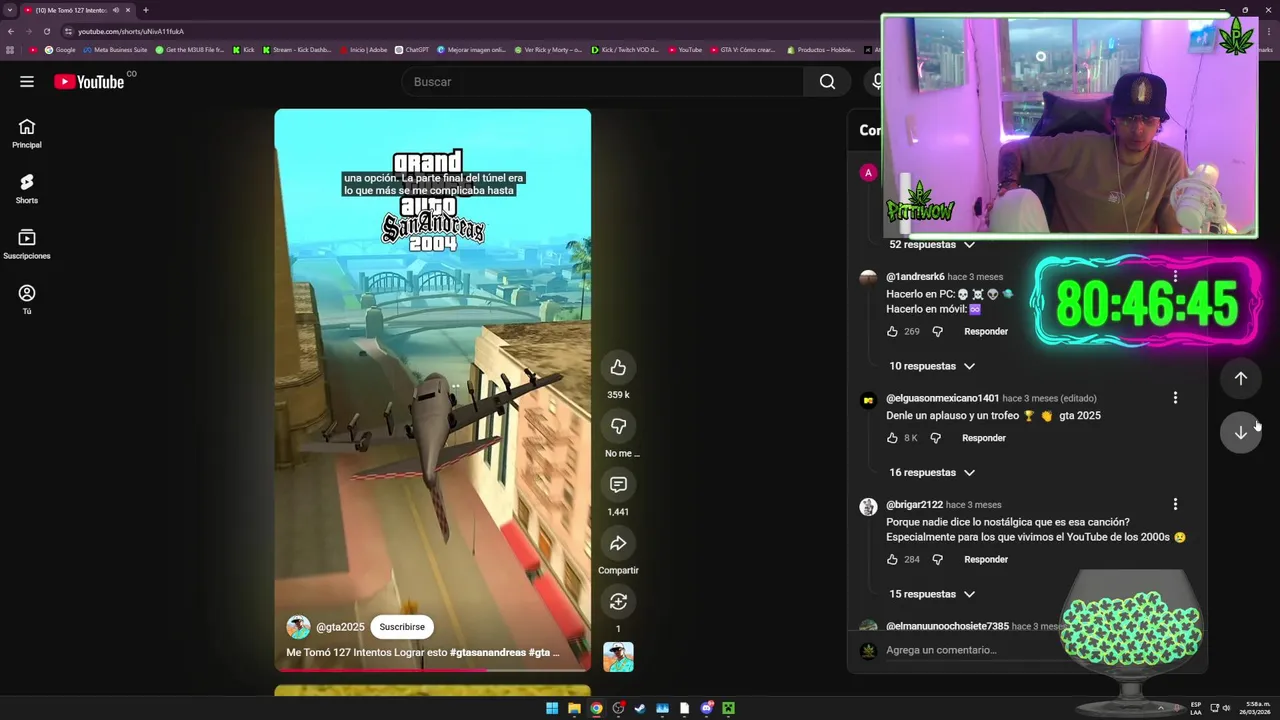Screen dimensions: 1280x720
Task: Open the Tú profile section
Action: click(27, 300)
